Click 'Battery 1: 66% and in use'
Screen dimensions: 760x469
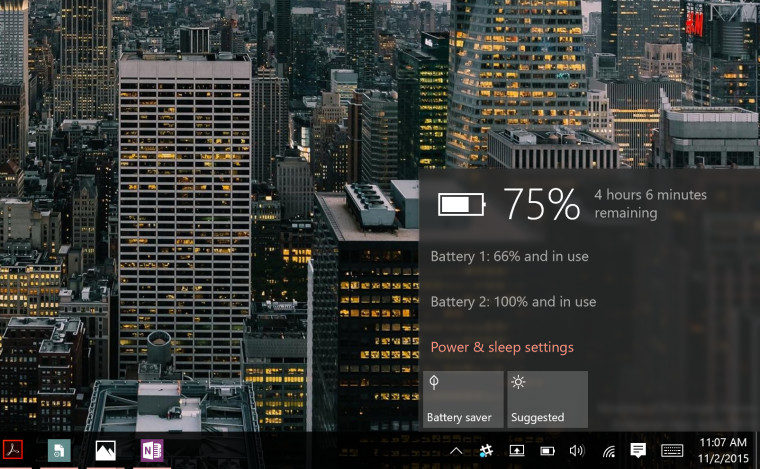[x=509, y=256]
